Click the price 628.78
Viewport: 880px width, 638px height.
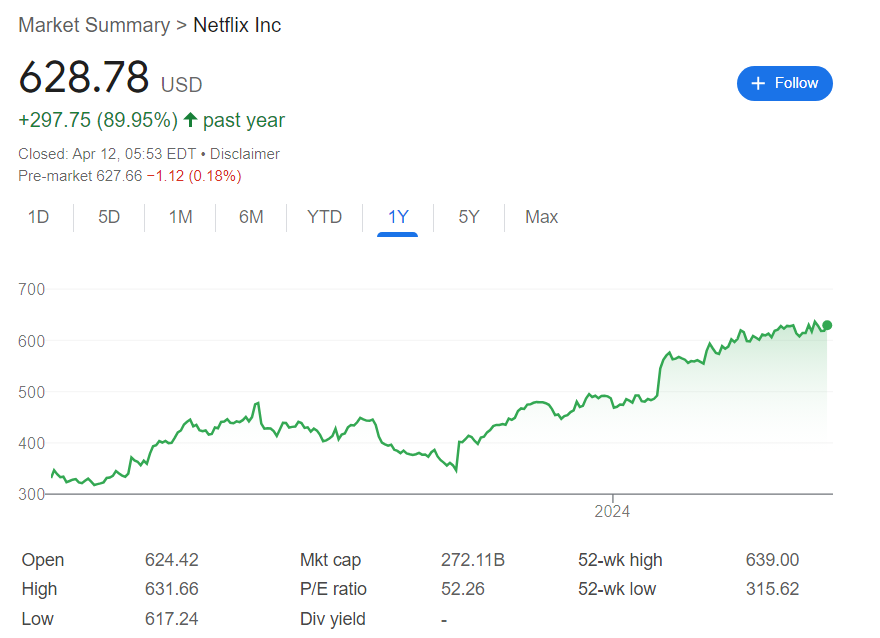[x=84, y=77]
